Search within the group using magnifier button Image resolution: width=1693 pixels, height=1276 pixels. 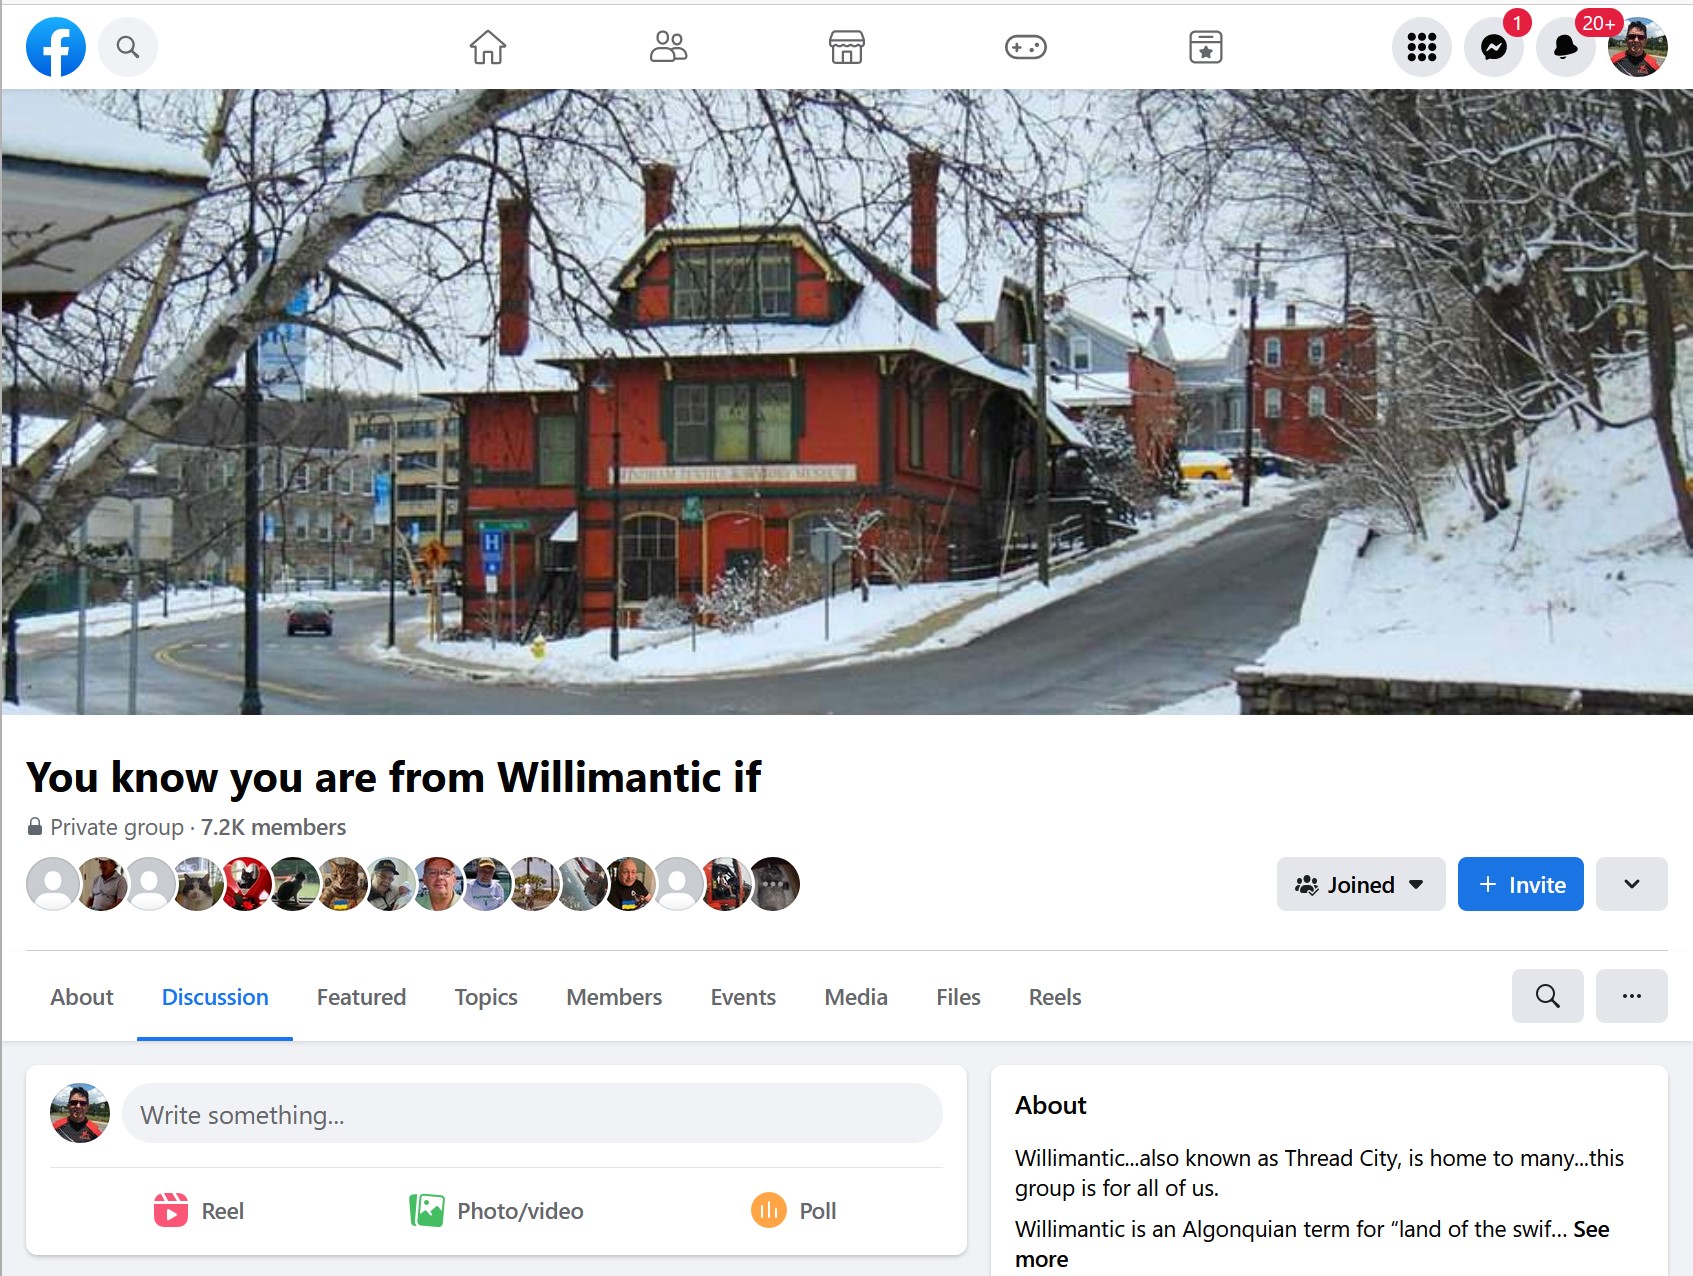tap(1547, 996)
